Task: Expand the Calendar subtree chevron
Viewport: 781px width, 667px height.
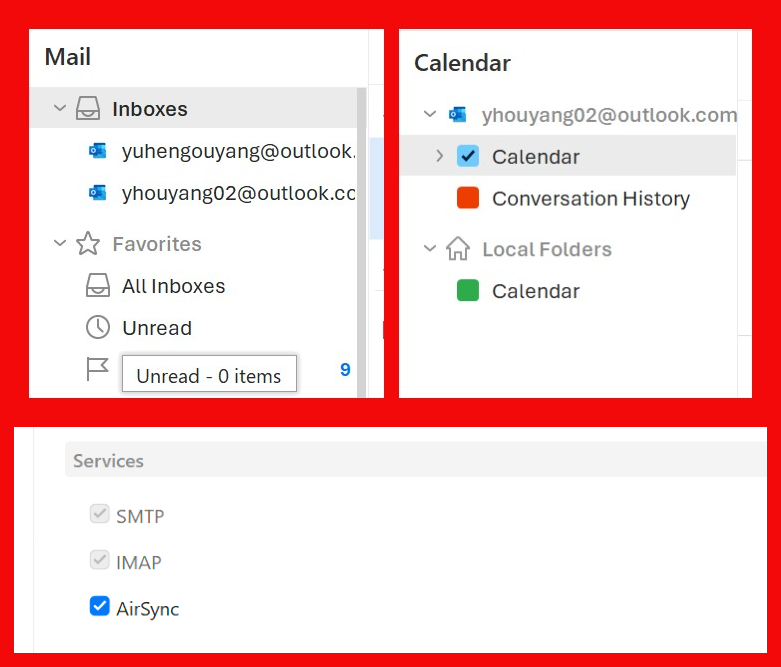Action: coord(439,156)
